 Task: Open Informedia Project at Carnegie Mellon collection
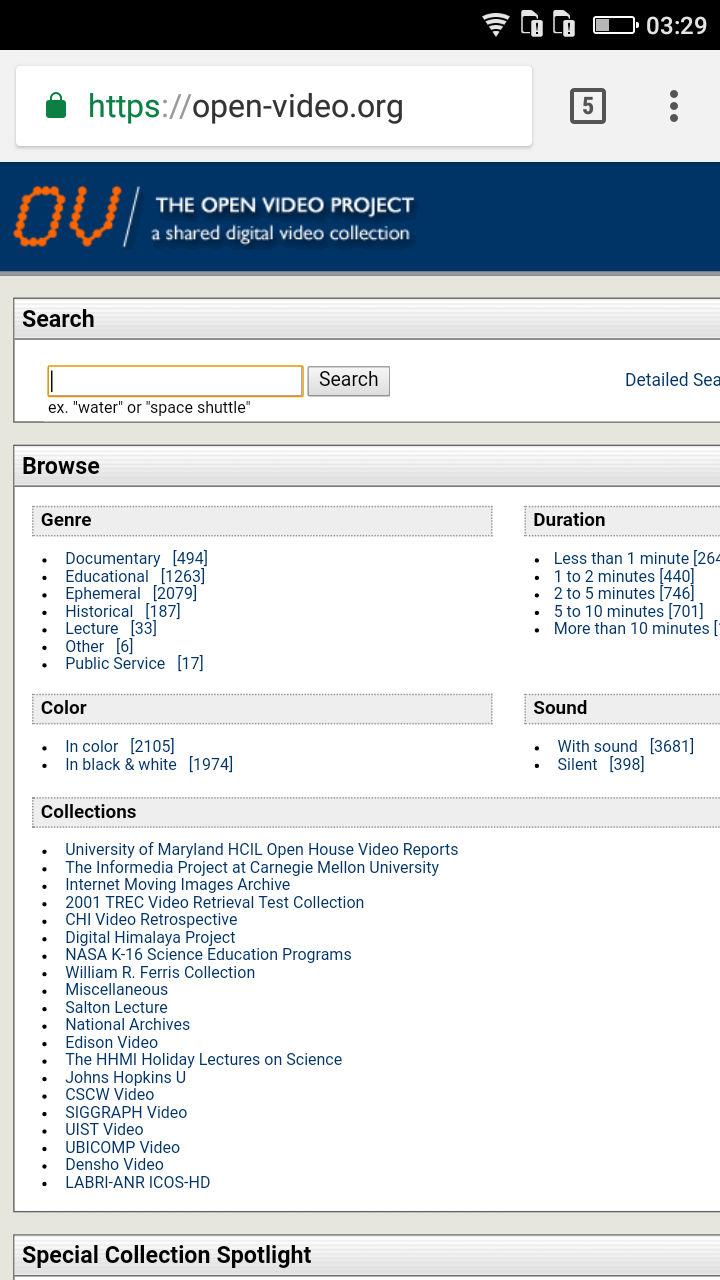coord(252,867)
